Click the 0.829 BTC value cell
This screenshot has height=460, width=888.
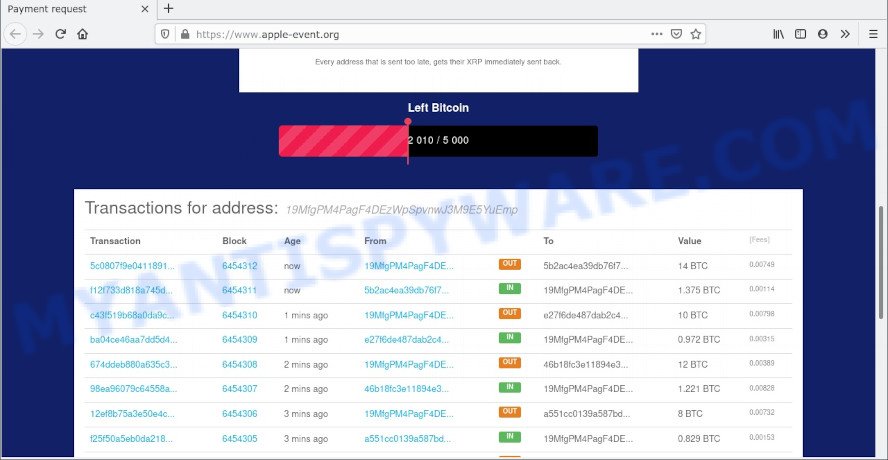click(699, 438)
